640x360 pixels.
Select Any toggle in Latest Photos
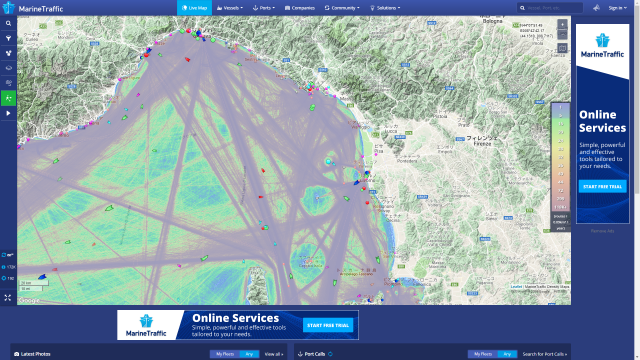249,354
